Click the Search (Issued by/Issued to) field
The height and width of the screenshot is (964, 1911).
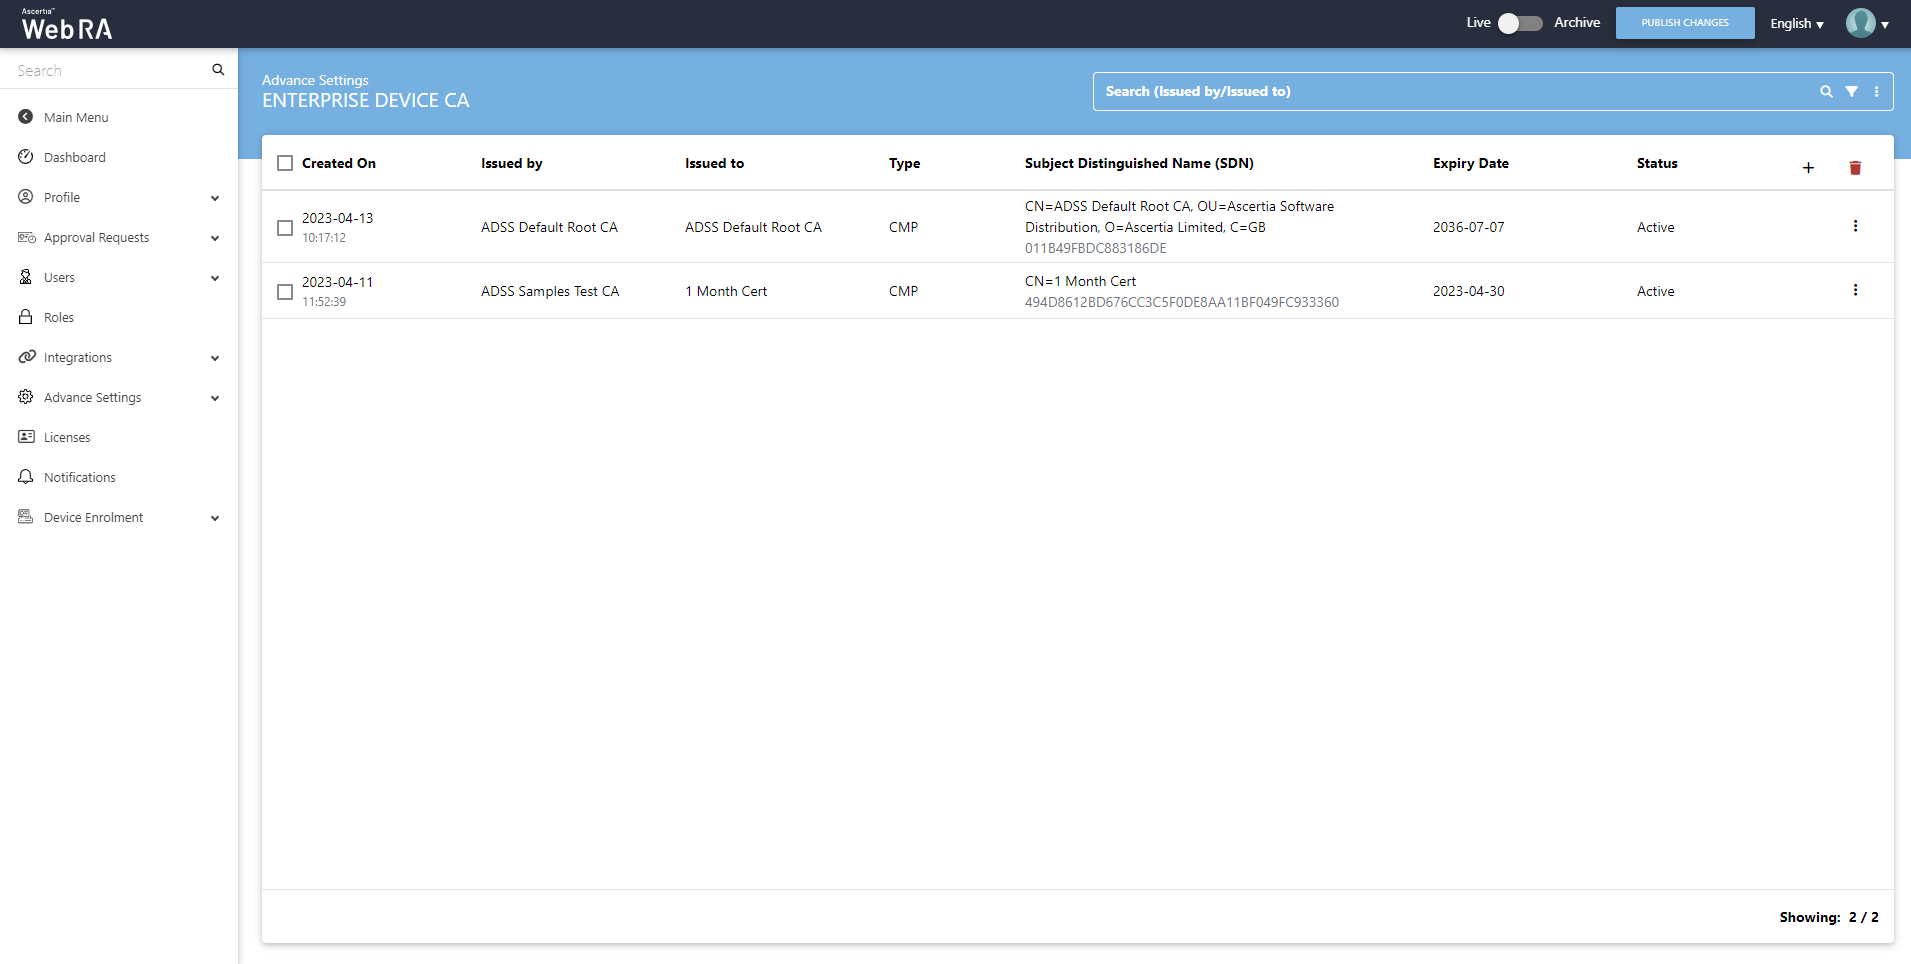tap(1450, 92)
